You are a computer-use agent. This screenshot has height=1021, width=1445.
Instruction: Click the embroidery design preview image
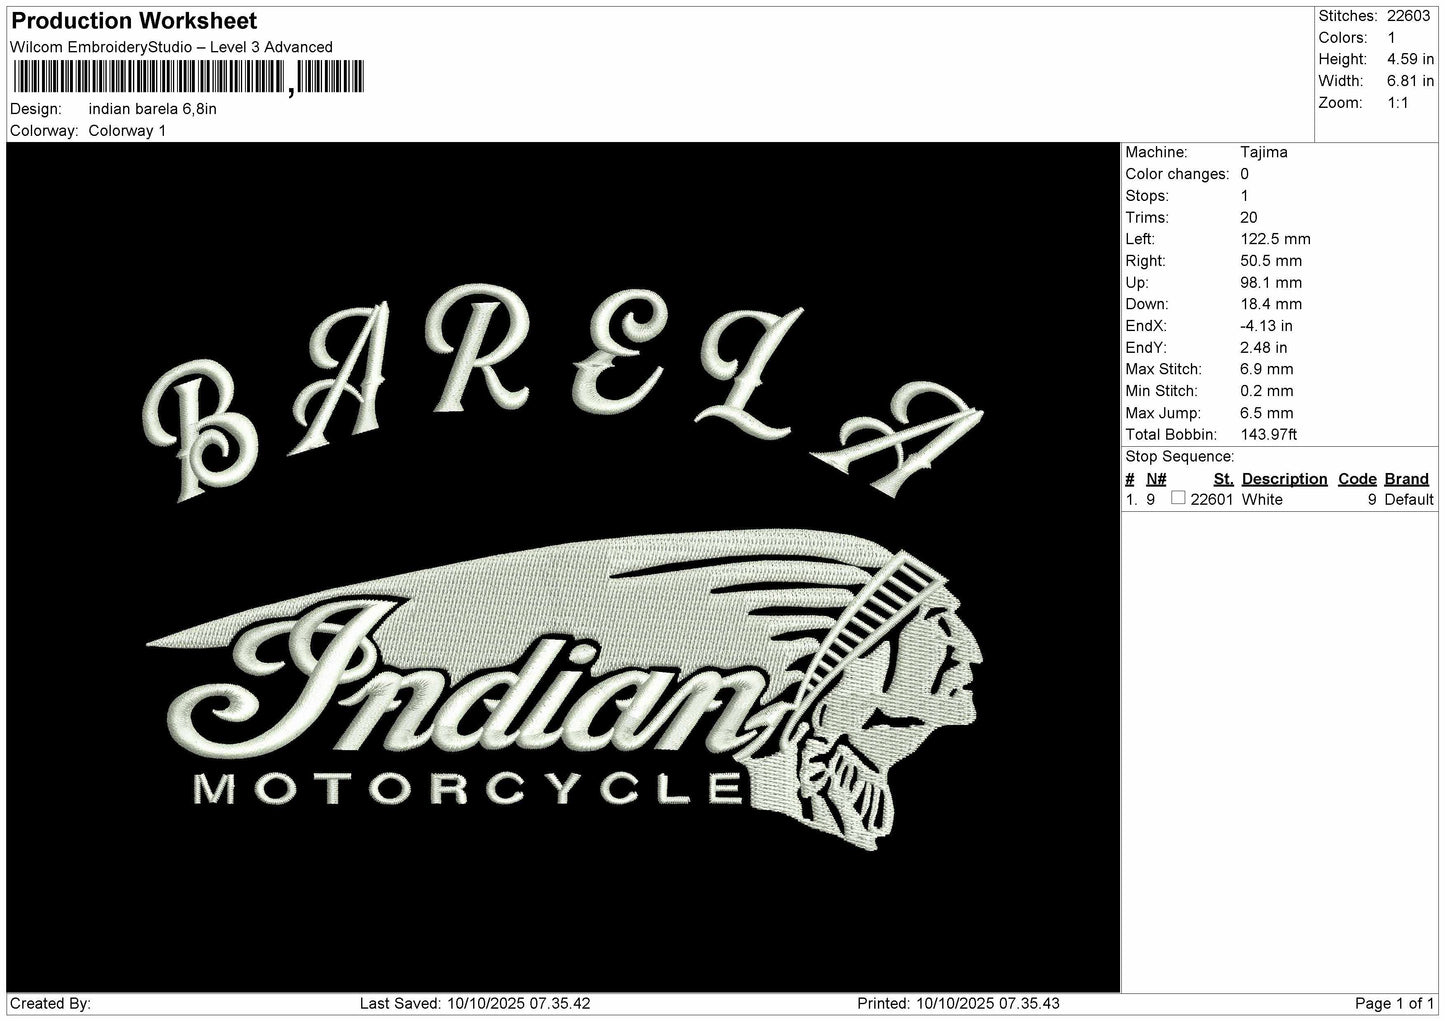click(x=563, y=567)
